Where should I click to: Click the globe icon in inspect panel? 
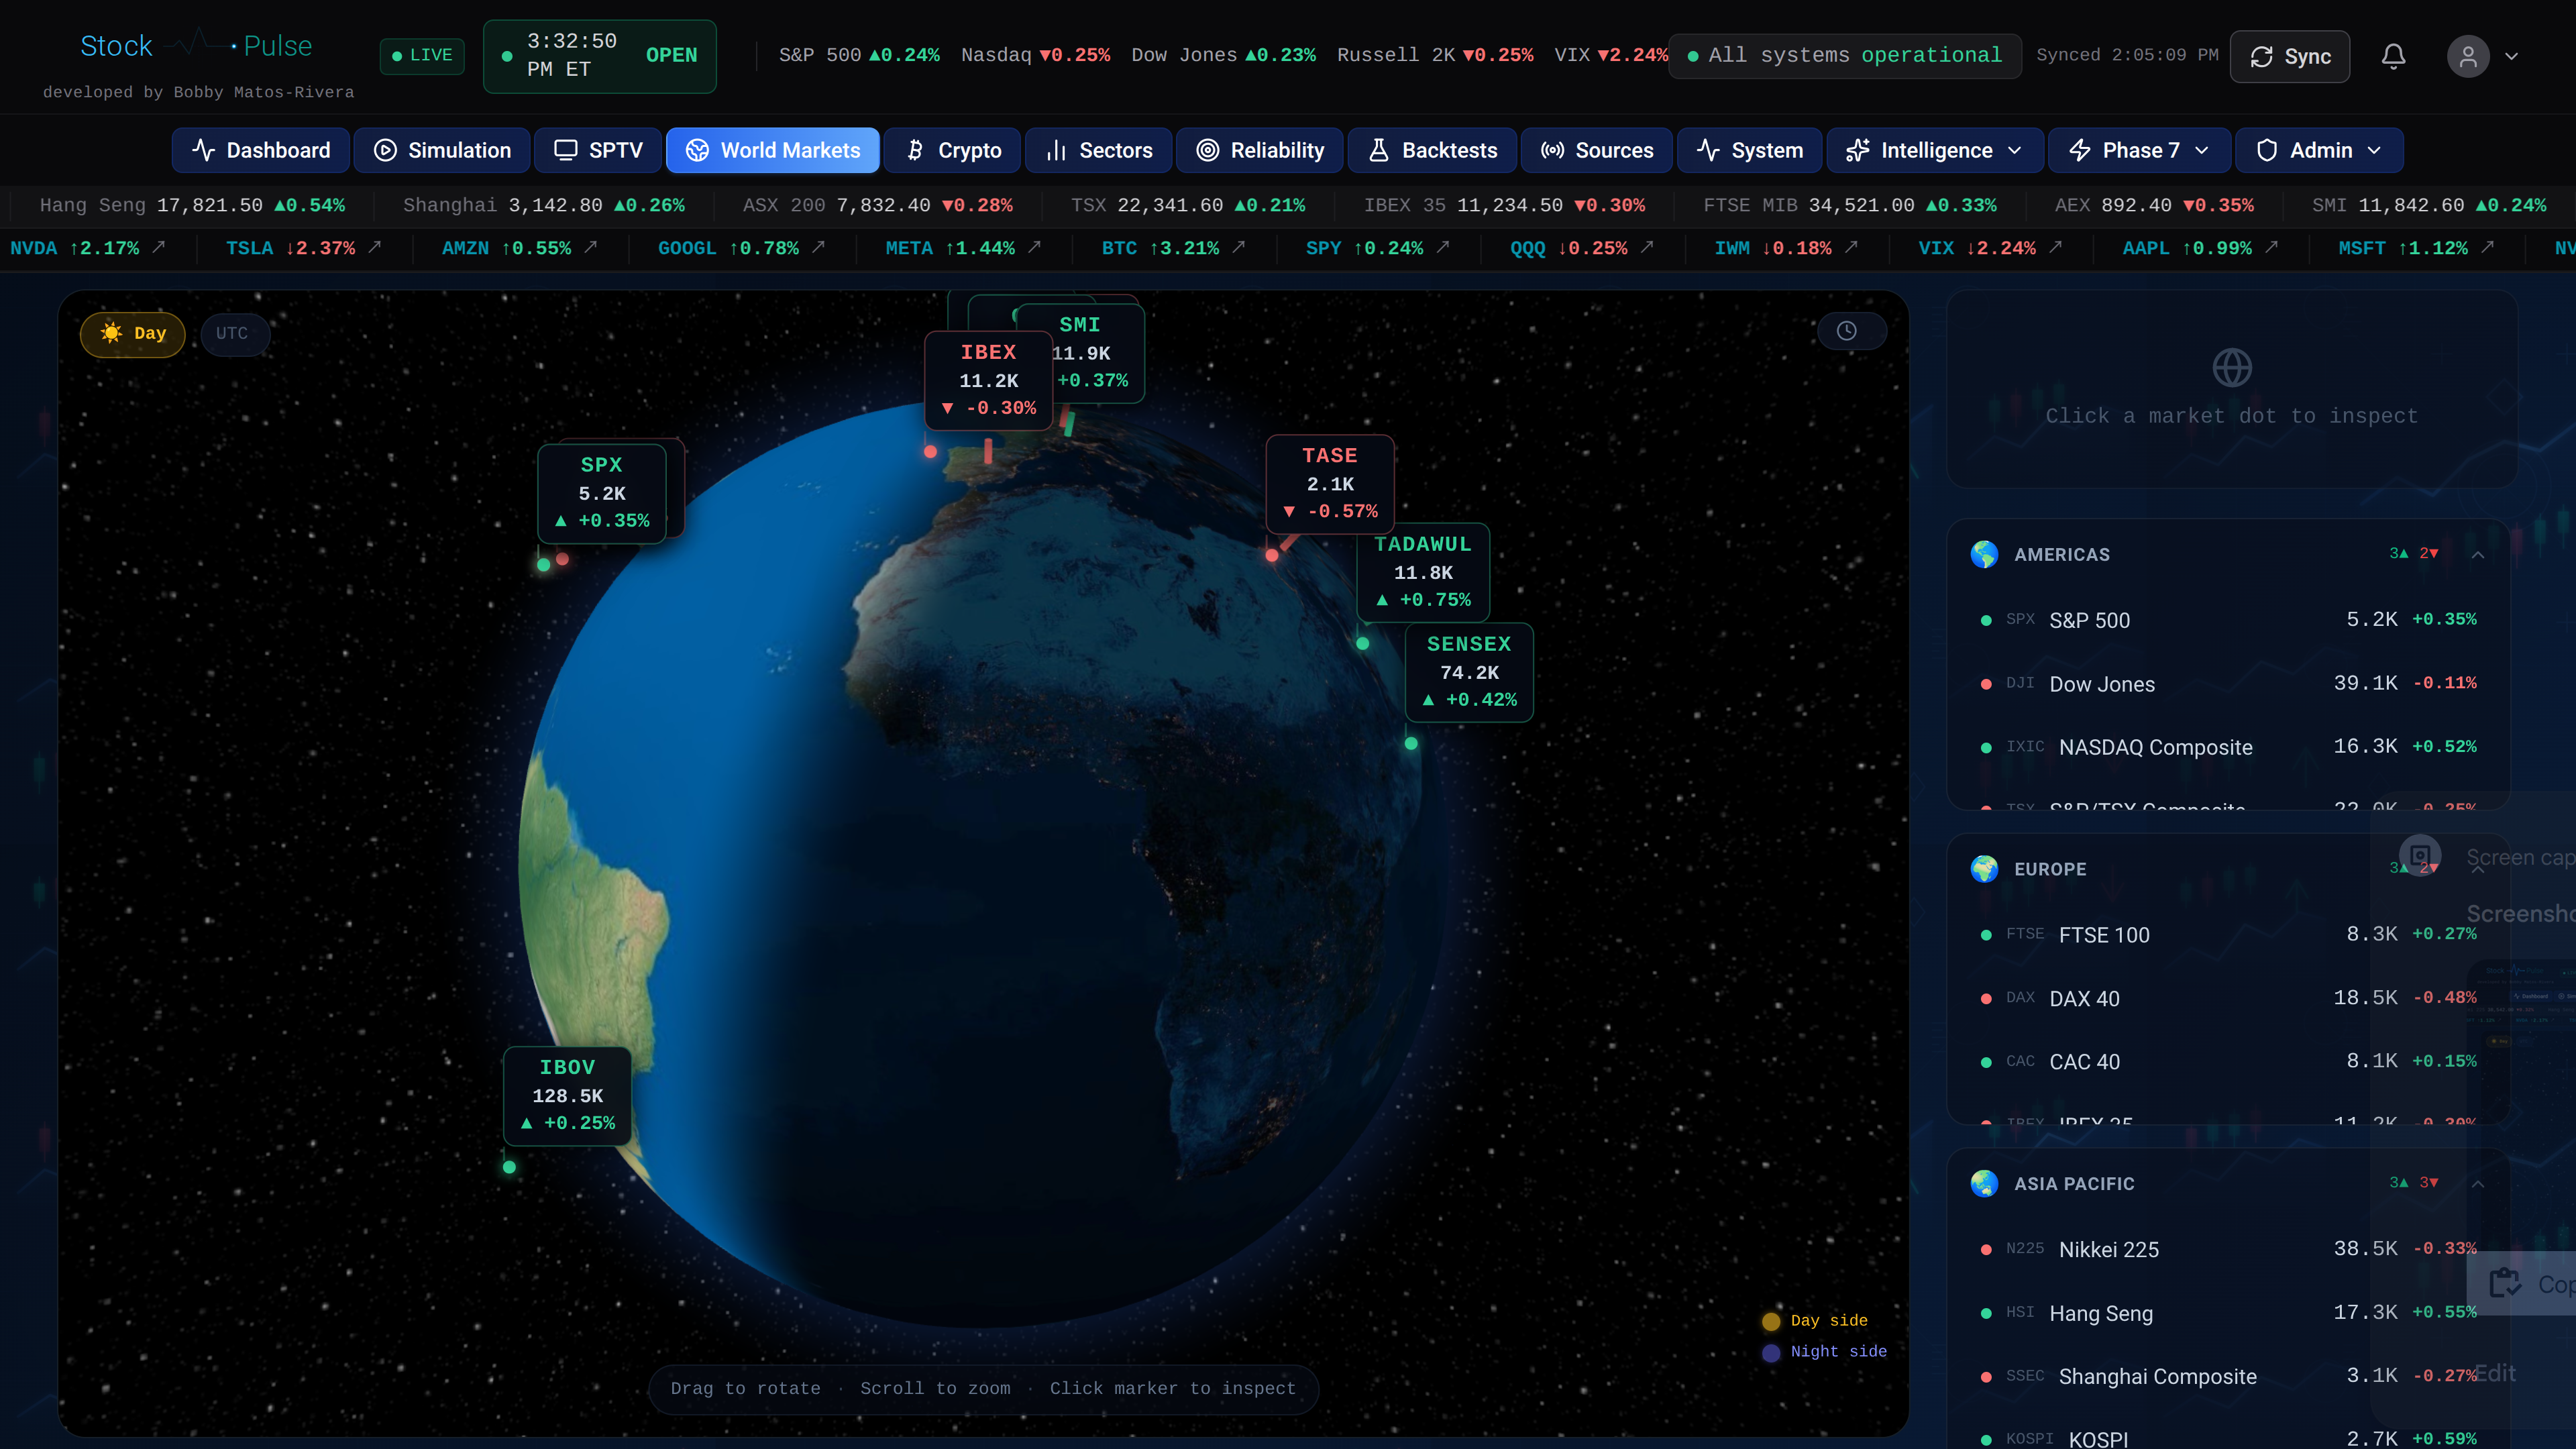point(2231,368)
